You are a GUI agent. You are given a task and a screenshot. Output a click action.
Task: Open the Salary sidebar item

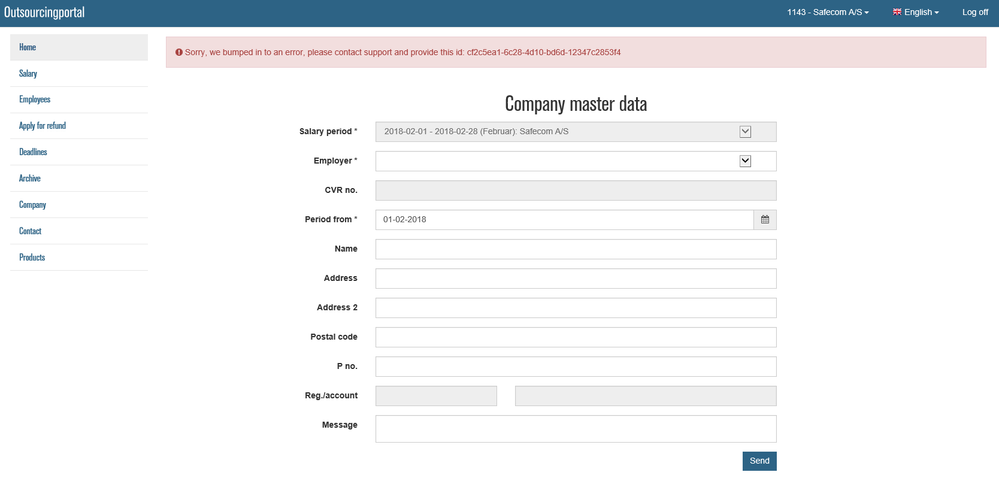[x=79, y=73]
